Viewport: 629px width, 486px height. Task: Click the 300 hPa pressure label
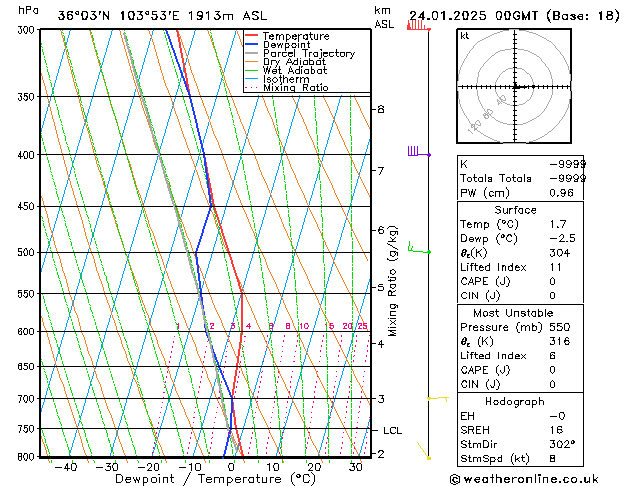[28, 30]
